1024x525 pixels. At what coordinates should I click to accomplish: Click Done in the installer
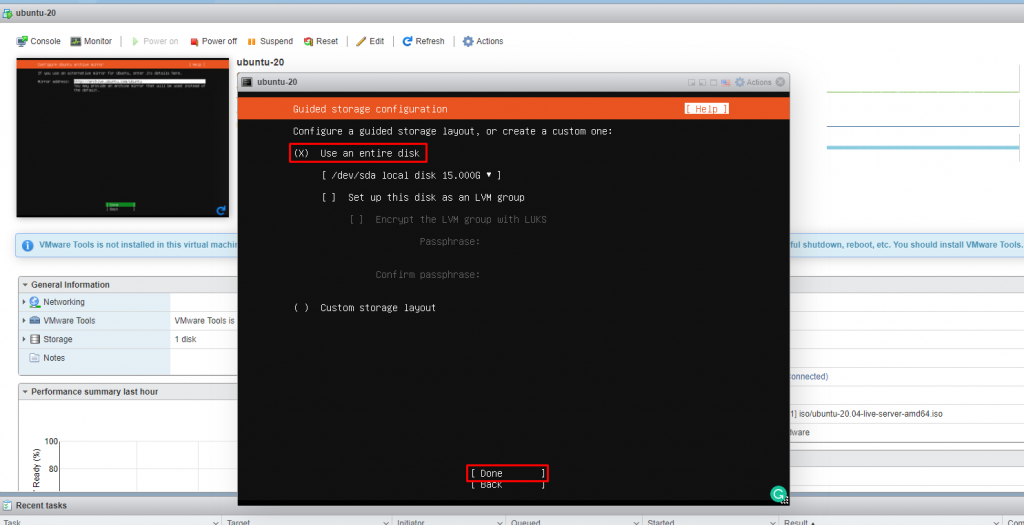(x=507, y=473)
